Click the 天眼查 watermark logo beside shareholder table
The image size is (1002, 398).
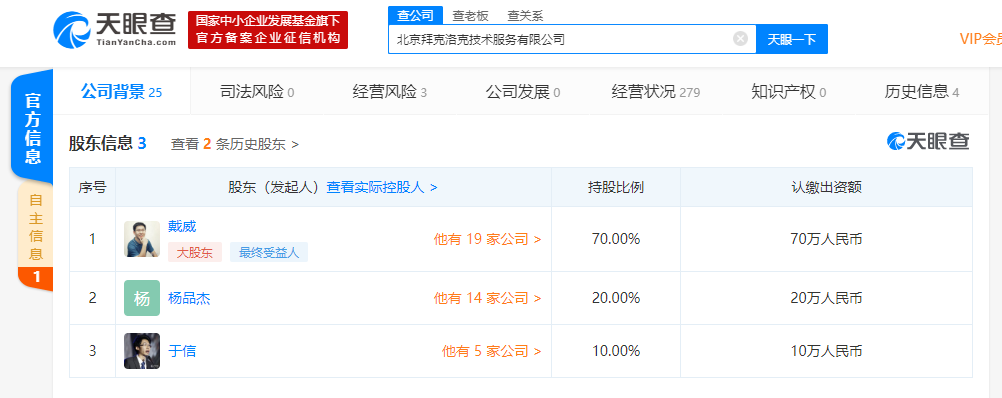928,141
